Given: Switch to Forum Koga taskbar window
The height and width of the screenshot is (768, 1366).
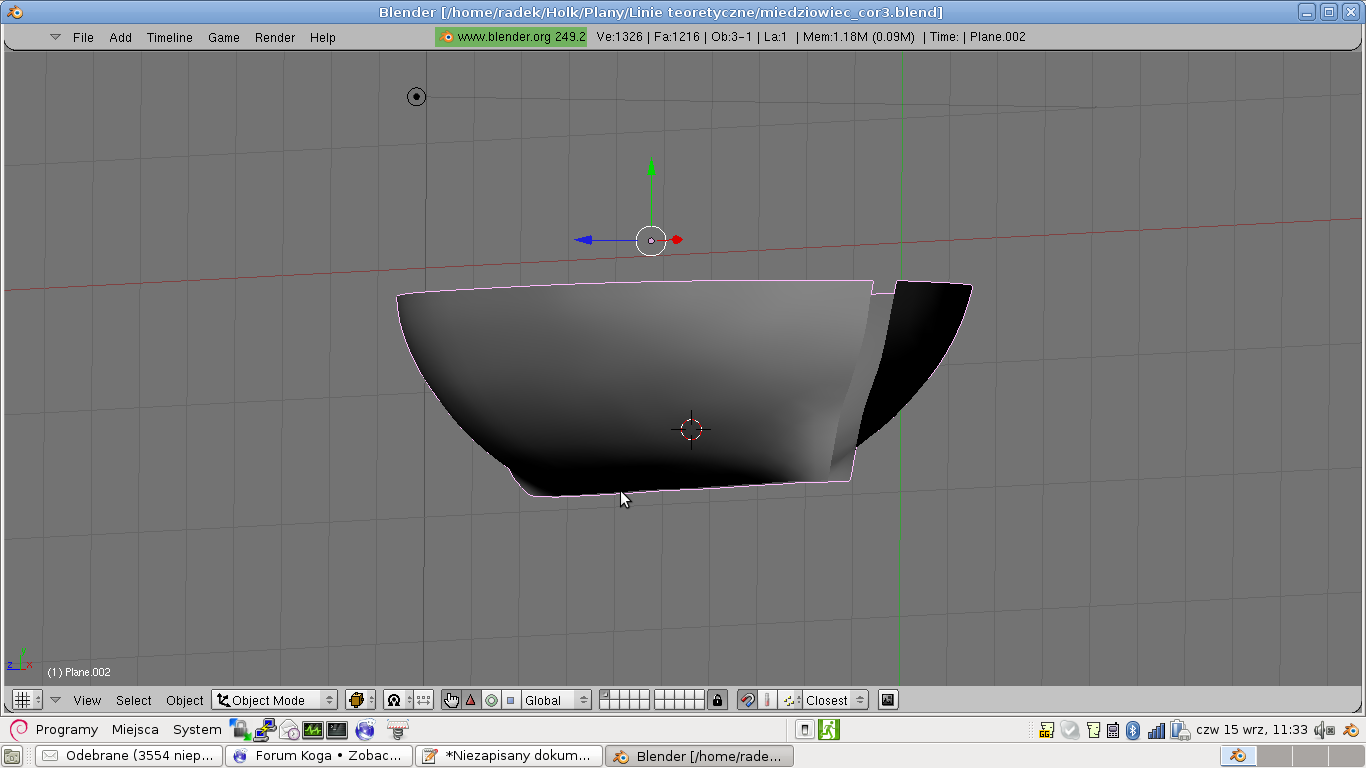Looking at the screenshot, I should pyautogui.click(x=319, y=756).
